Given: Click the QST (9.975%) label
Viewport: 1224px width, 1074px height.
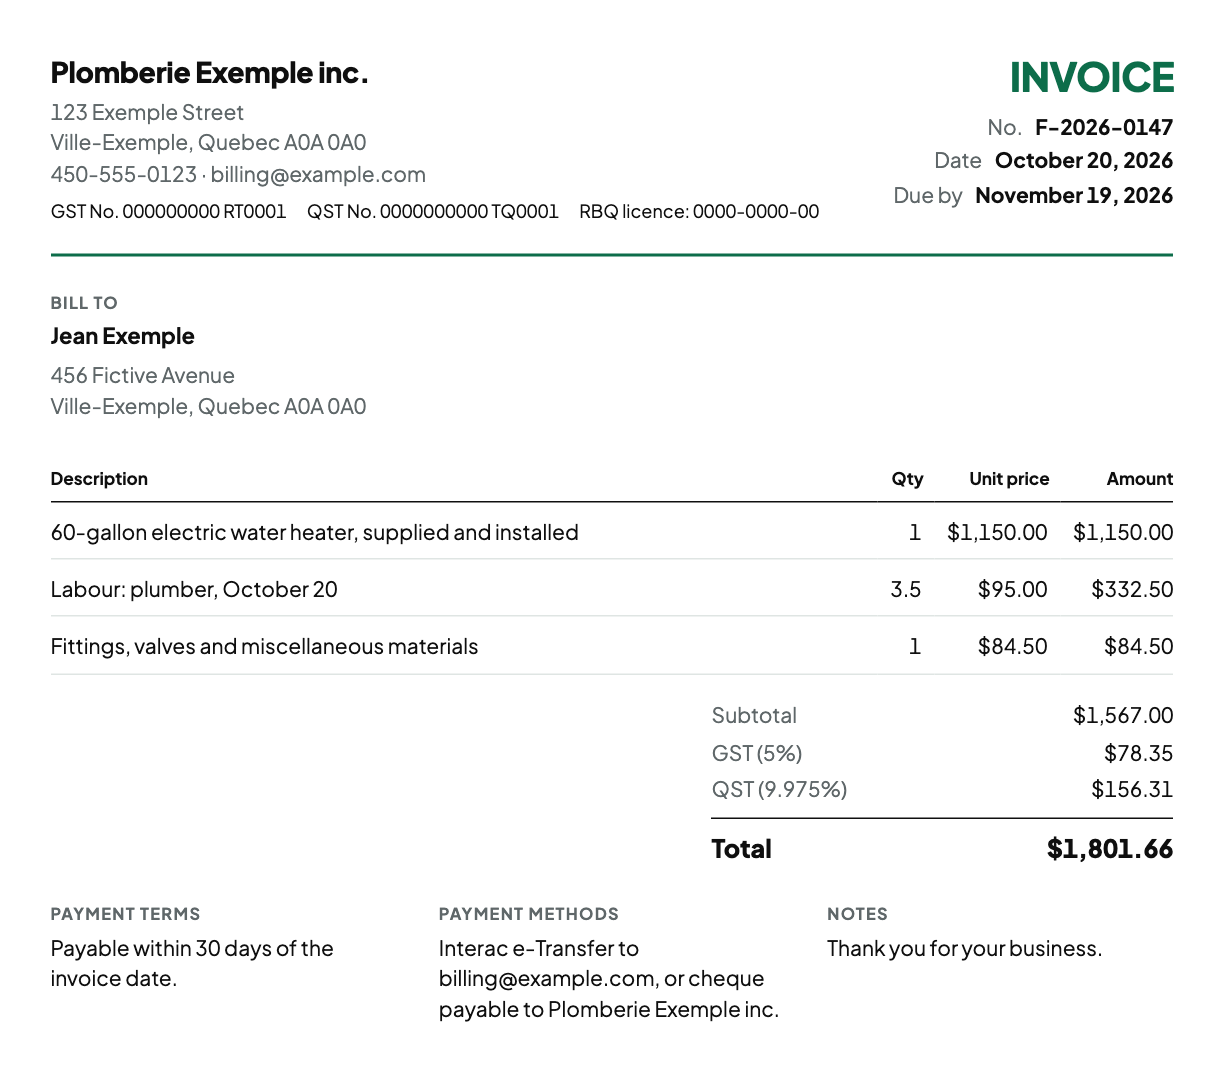Looking at the screenshot, I should coord(780,790).
